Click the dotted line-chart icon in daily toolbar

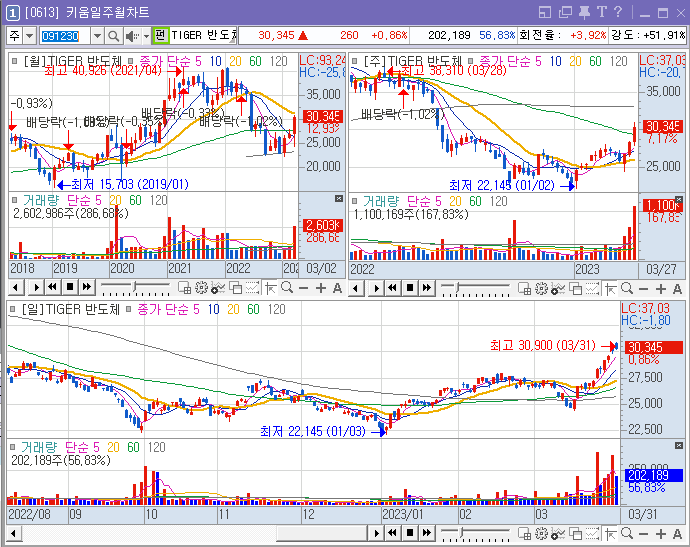click(592, 533)
